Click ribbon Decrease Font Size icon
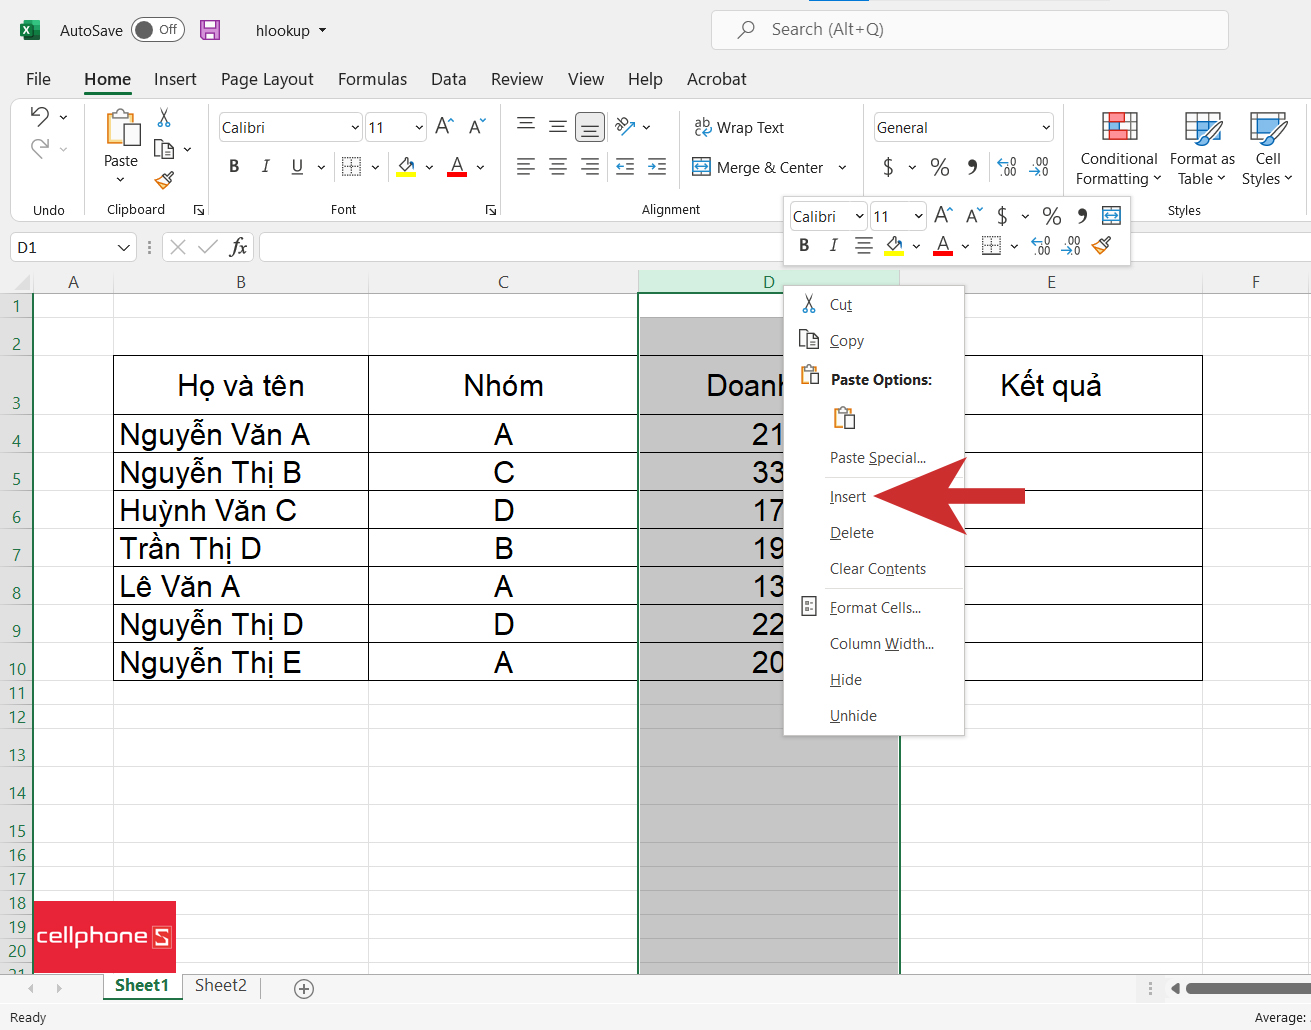The width and height of the screenshot is (1311, 1030). [x=477, y=127]
